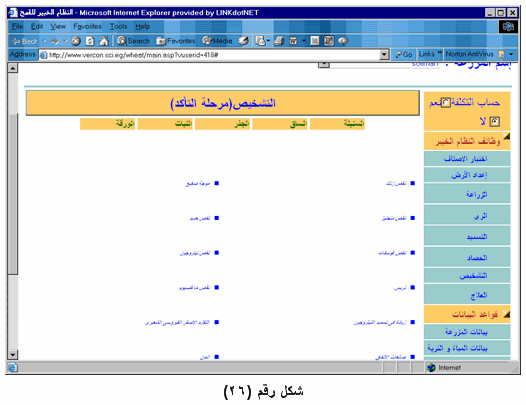Screen dimensions: 526x405
Task: Click the Media toolbar button
Action: point(218,41)
